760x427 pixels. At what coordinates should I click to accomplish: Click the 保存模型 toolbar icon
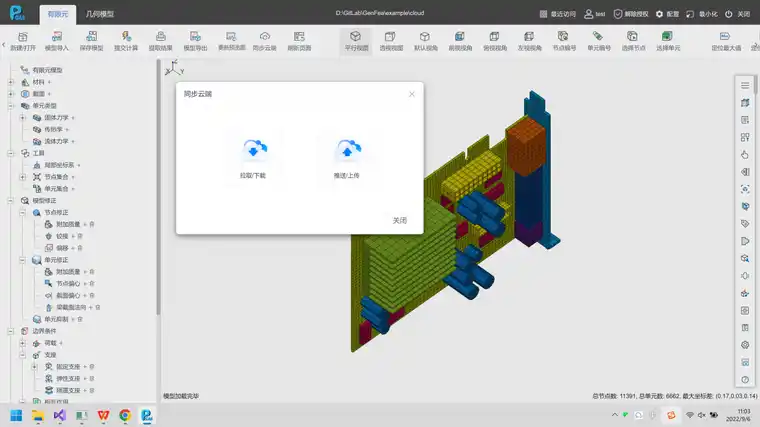[x=91, y=40]
